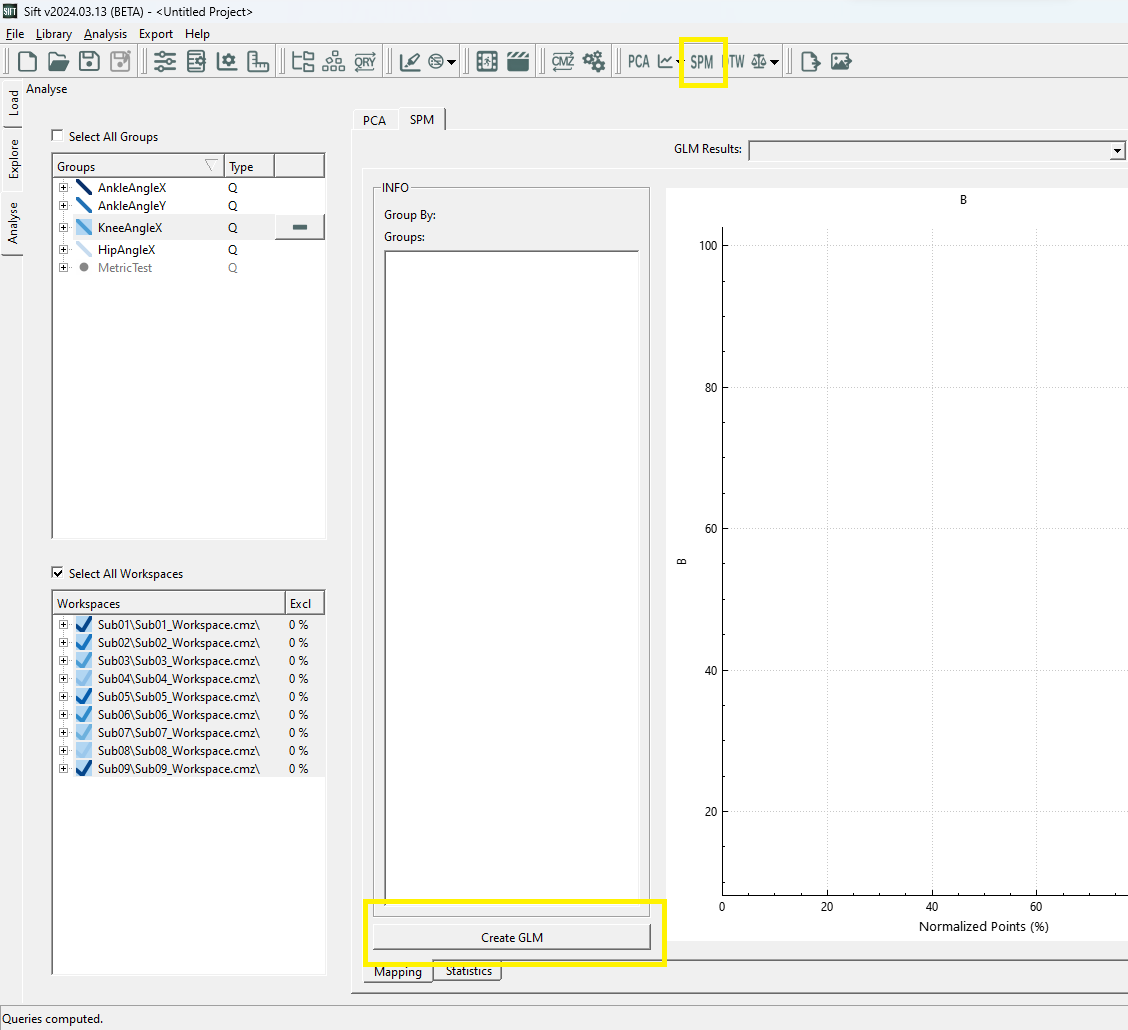Image resolution: width=1128 pixels, height=1030 pixels.
Task: Enable the Select All Groups checkbox
Action: click(58, 136)
